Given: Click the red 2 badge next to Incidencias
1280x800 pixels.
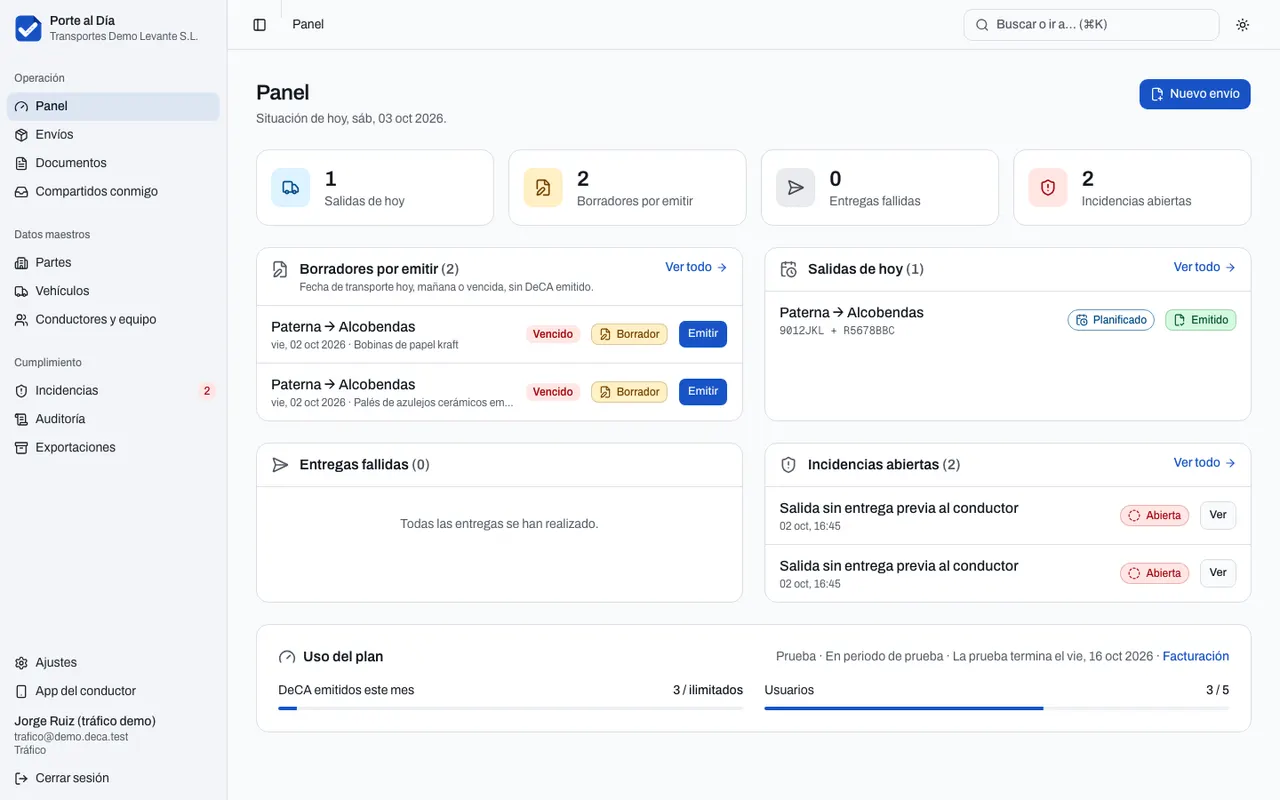Looking at the screenshot, I should [x=207, y=391].
